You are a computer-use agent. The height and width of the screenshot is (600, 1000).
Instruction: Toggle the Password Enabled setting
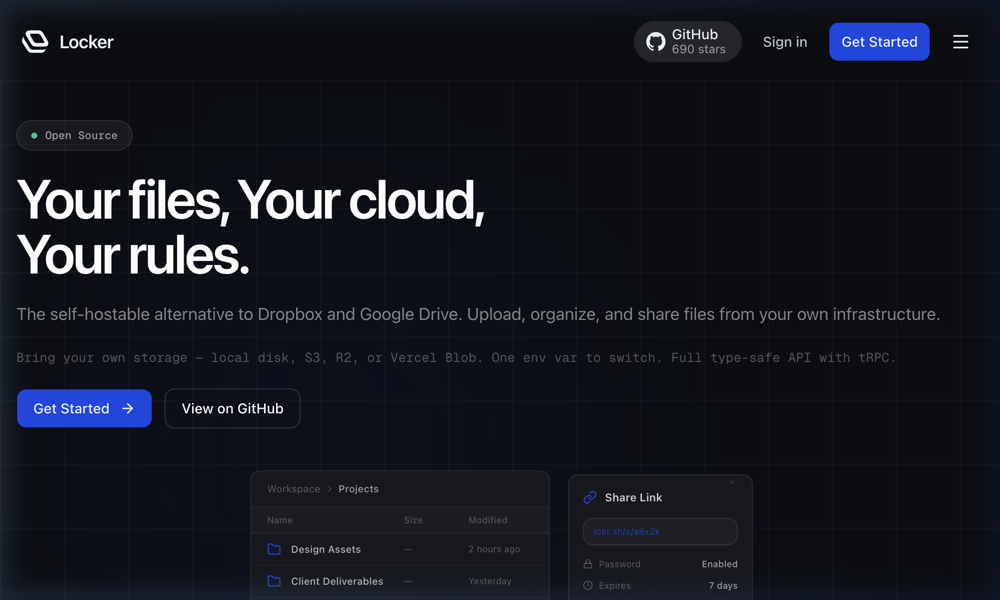tap(719, 564)
